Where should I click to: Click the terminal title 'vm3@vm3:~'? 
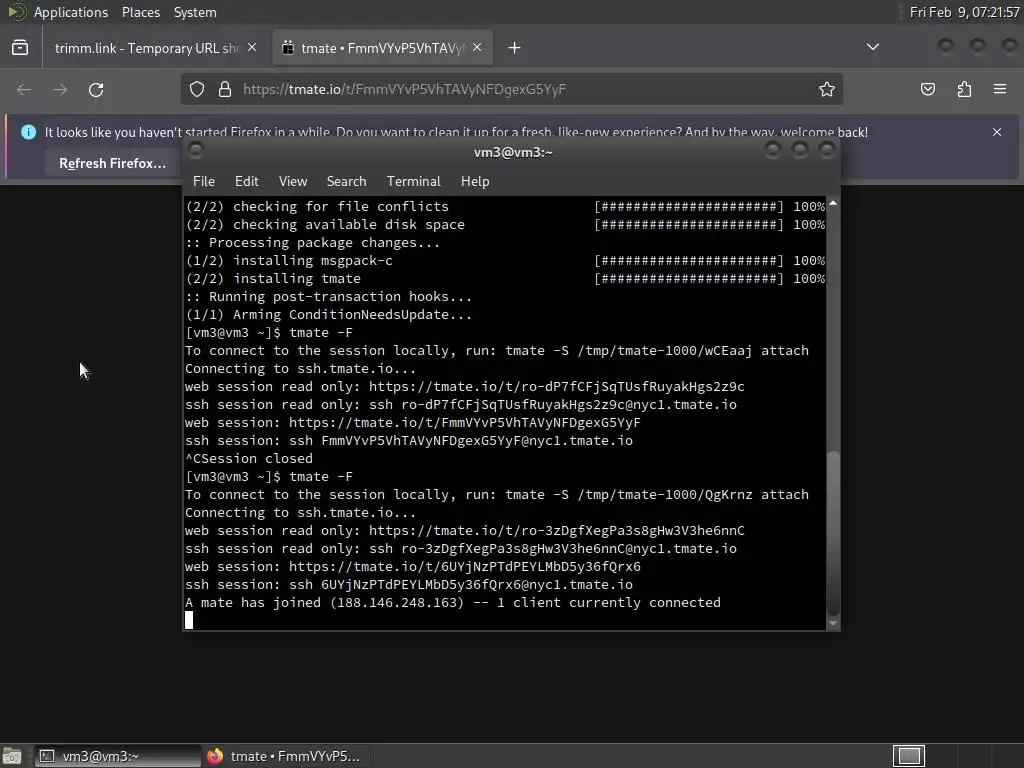pyautogui.click(x=513, y=152)
